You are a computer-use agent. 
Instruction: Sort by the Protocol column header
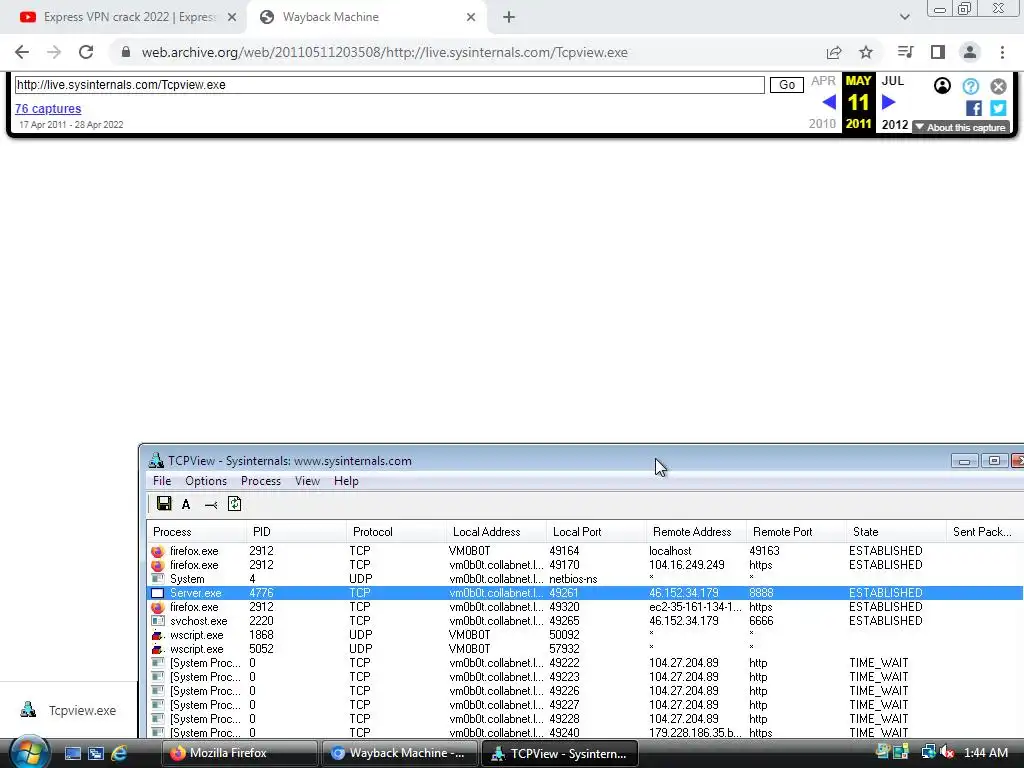[396, 532]
